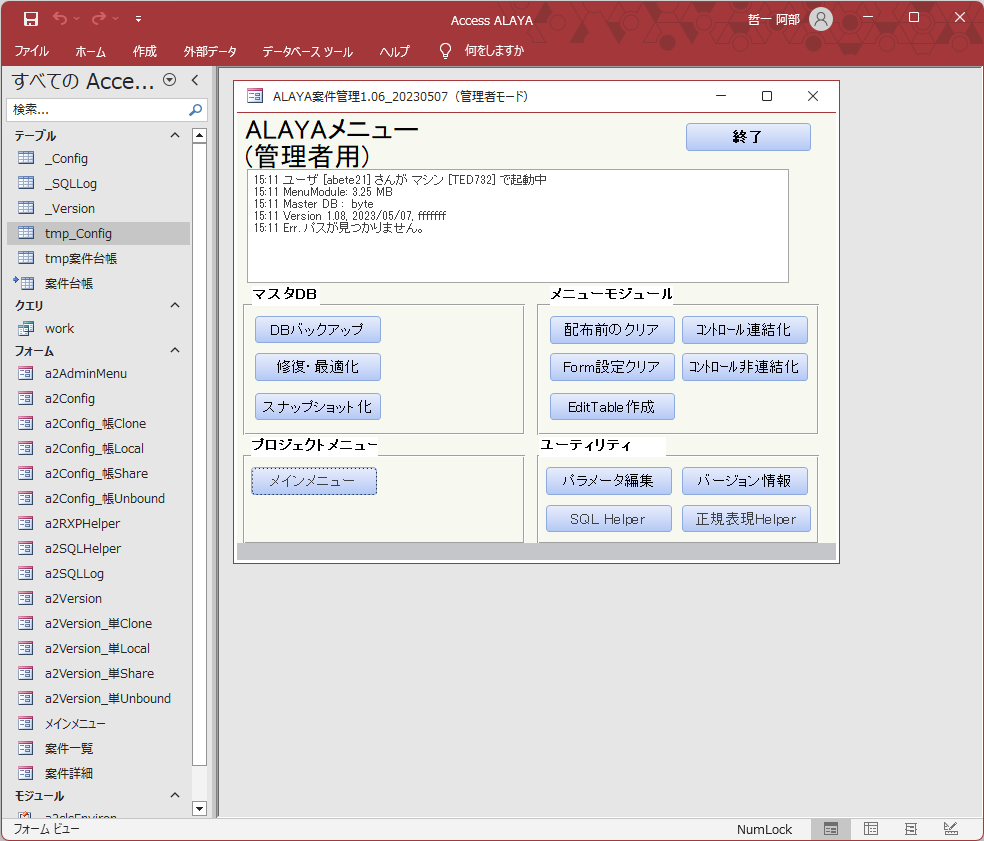This screenshot has height=841, width=984.
Task: Click the スナップショット化 button
Action: tap(318, 407)
